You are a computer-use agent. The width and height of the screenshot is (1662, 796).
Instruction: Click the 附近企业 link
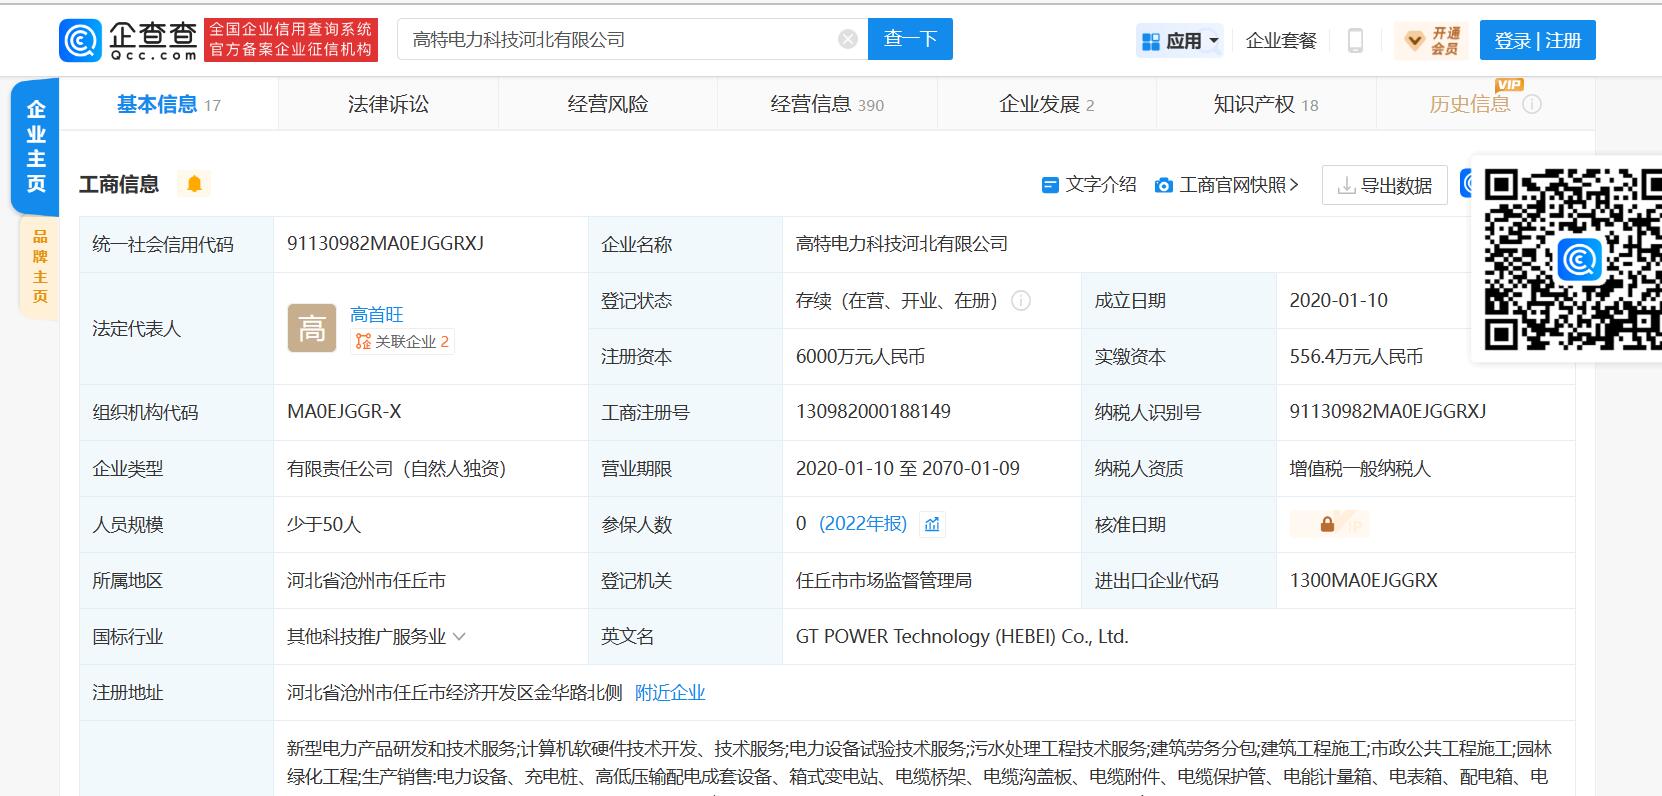click(670, 692)
